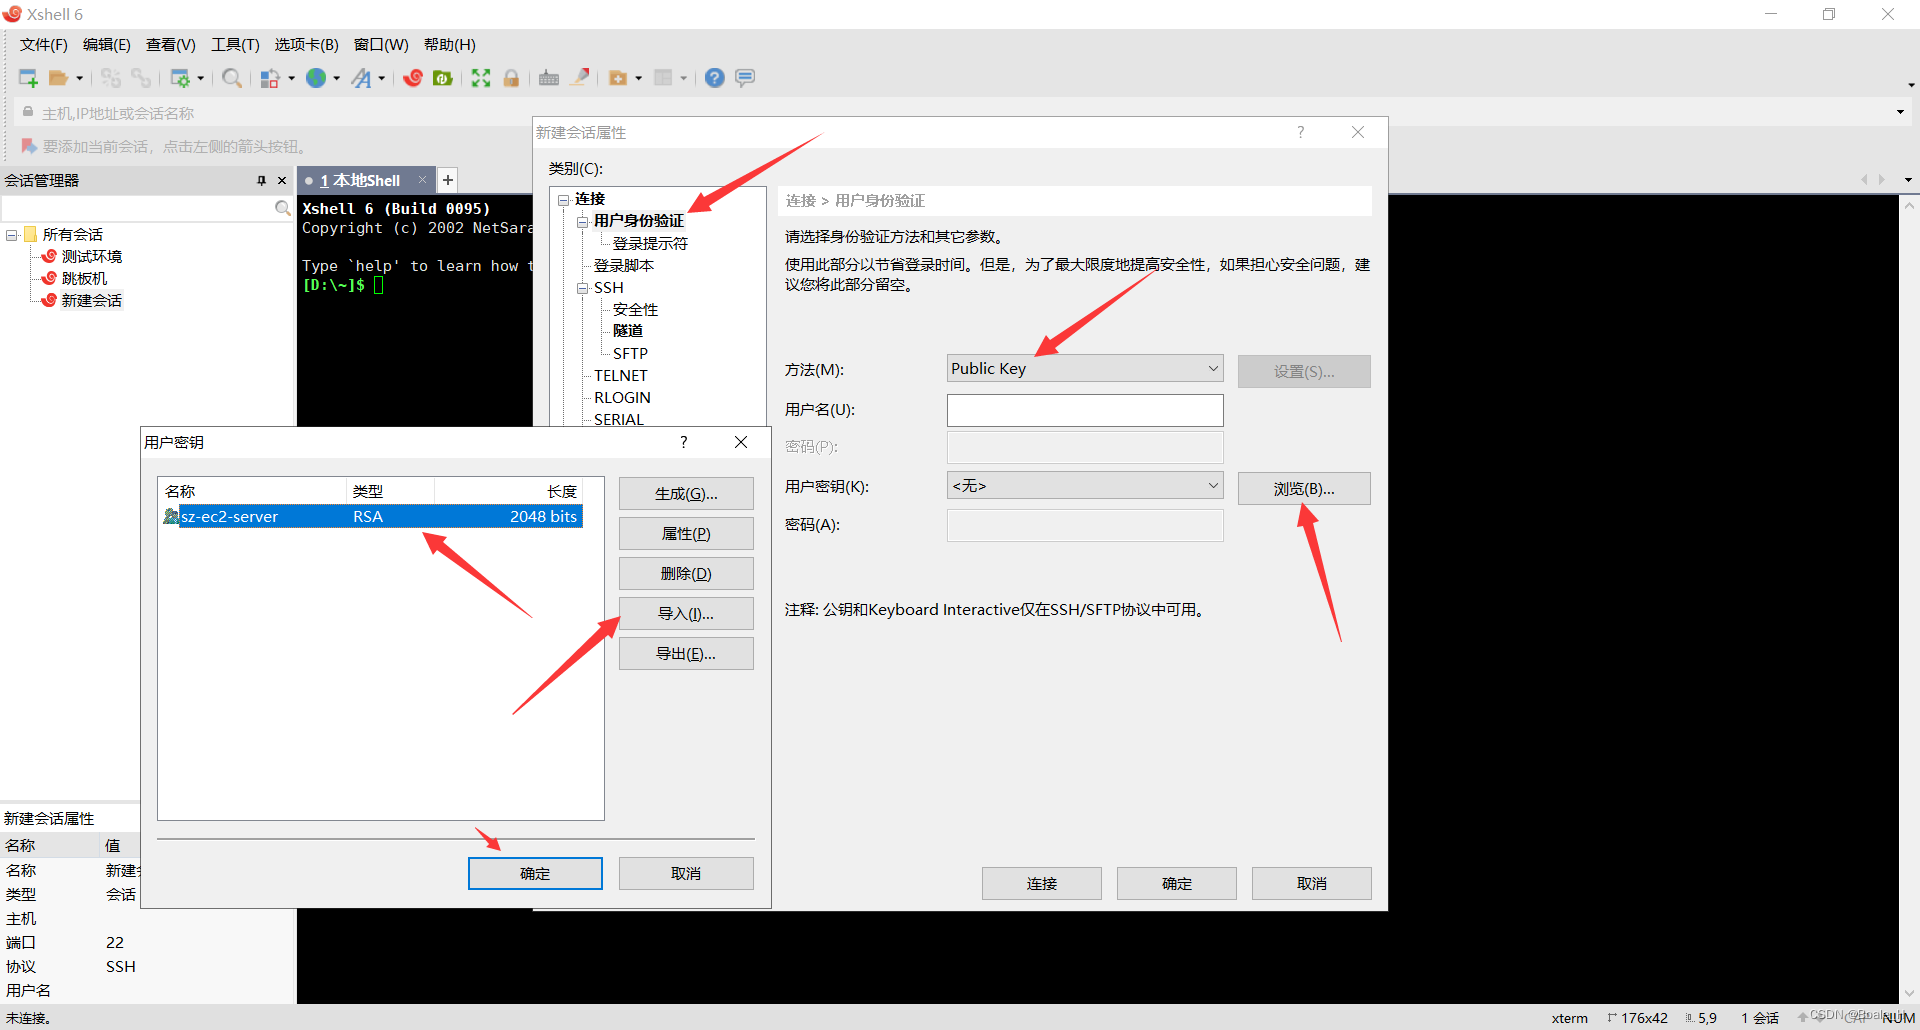Screen dimensions: 1920x1030
Task: Close the session manager panel
Action: [x=282, y=181]
